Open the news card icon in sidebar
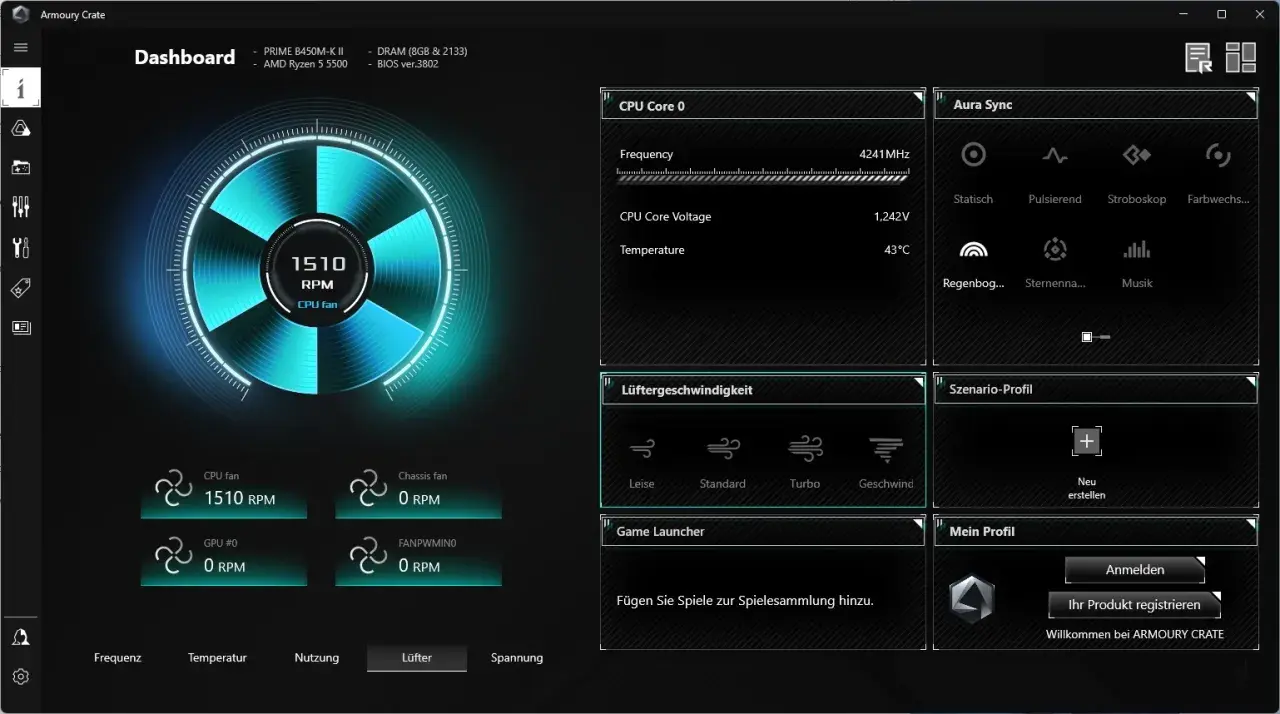Image resolution: width=1280 pixels, height=714 pixels. click(x=21, y=327)
